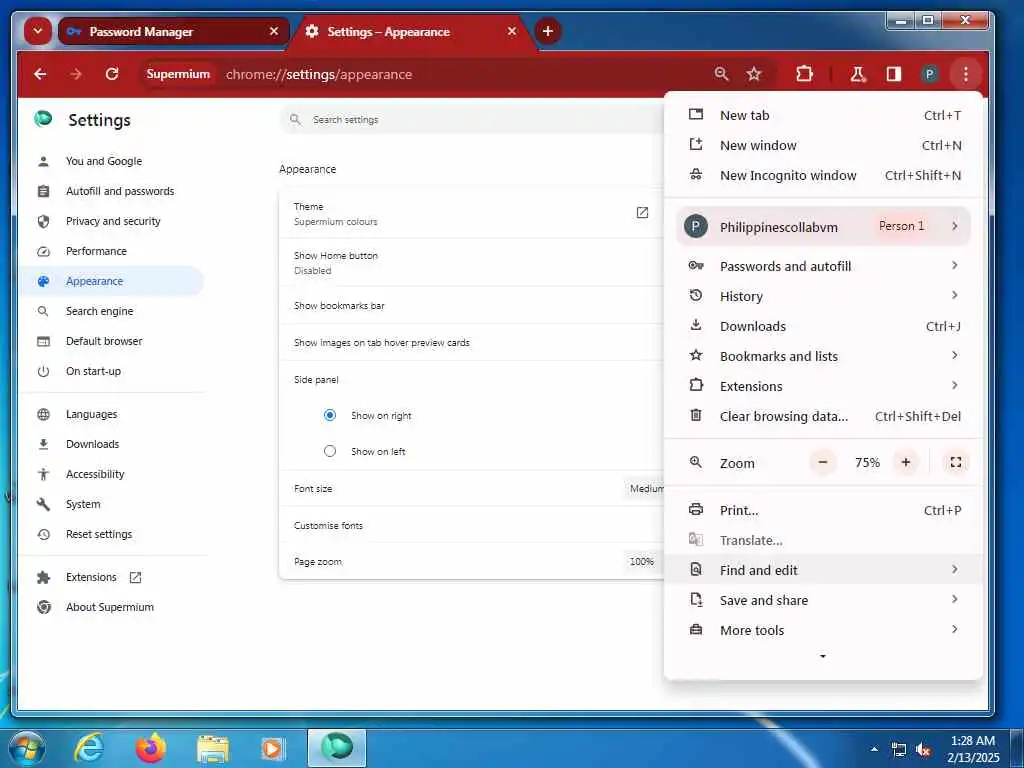
Task: Expand Extensions submenu in browser menu
Action: 824,387
